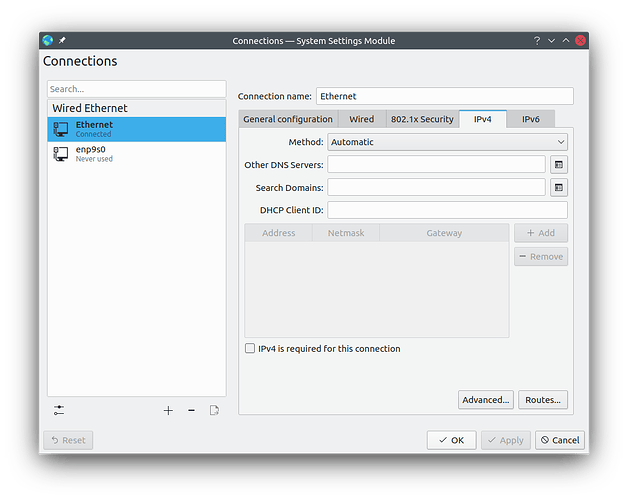Screen dimensions: 628x500
Task: Open DNS servers editor icon button
Action: click(559, 164)
